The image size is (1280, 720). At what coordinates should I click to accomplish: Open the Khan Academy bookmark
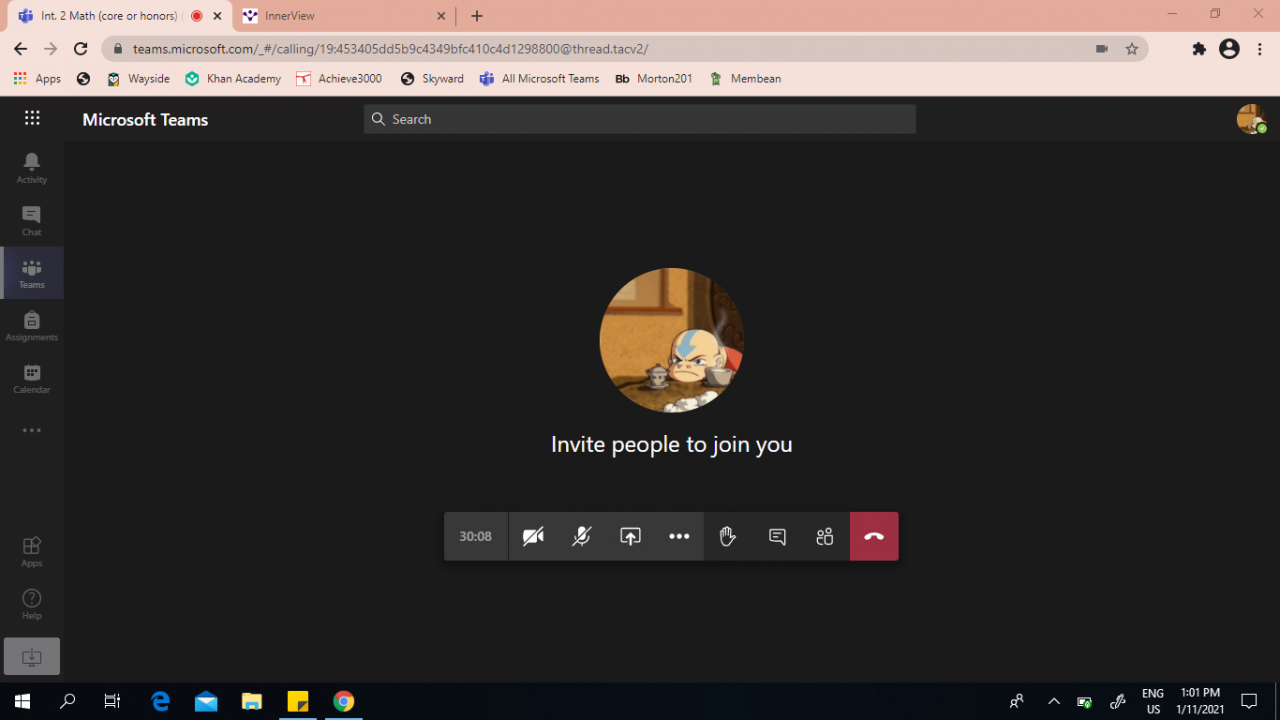coord(233,79)
